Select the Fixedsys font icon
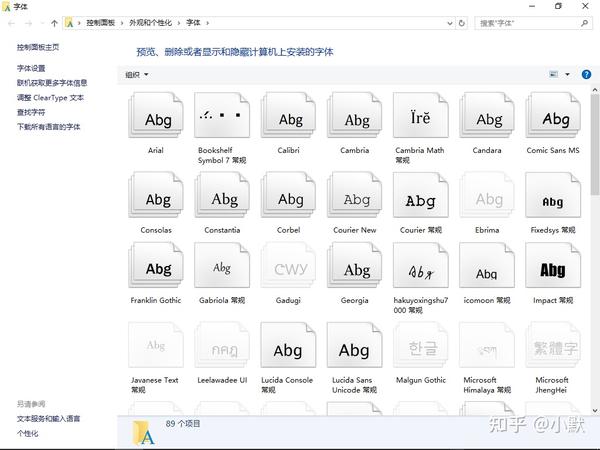Image resolution: width=600 pixels, height=450 pixels. coord(553,195)
